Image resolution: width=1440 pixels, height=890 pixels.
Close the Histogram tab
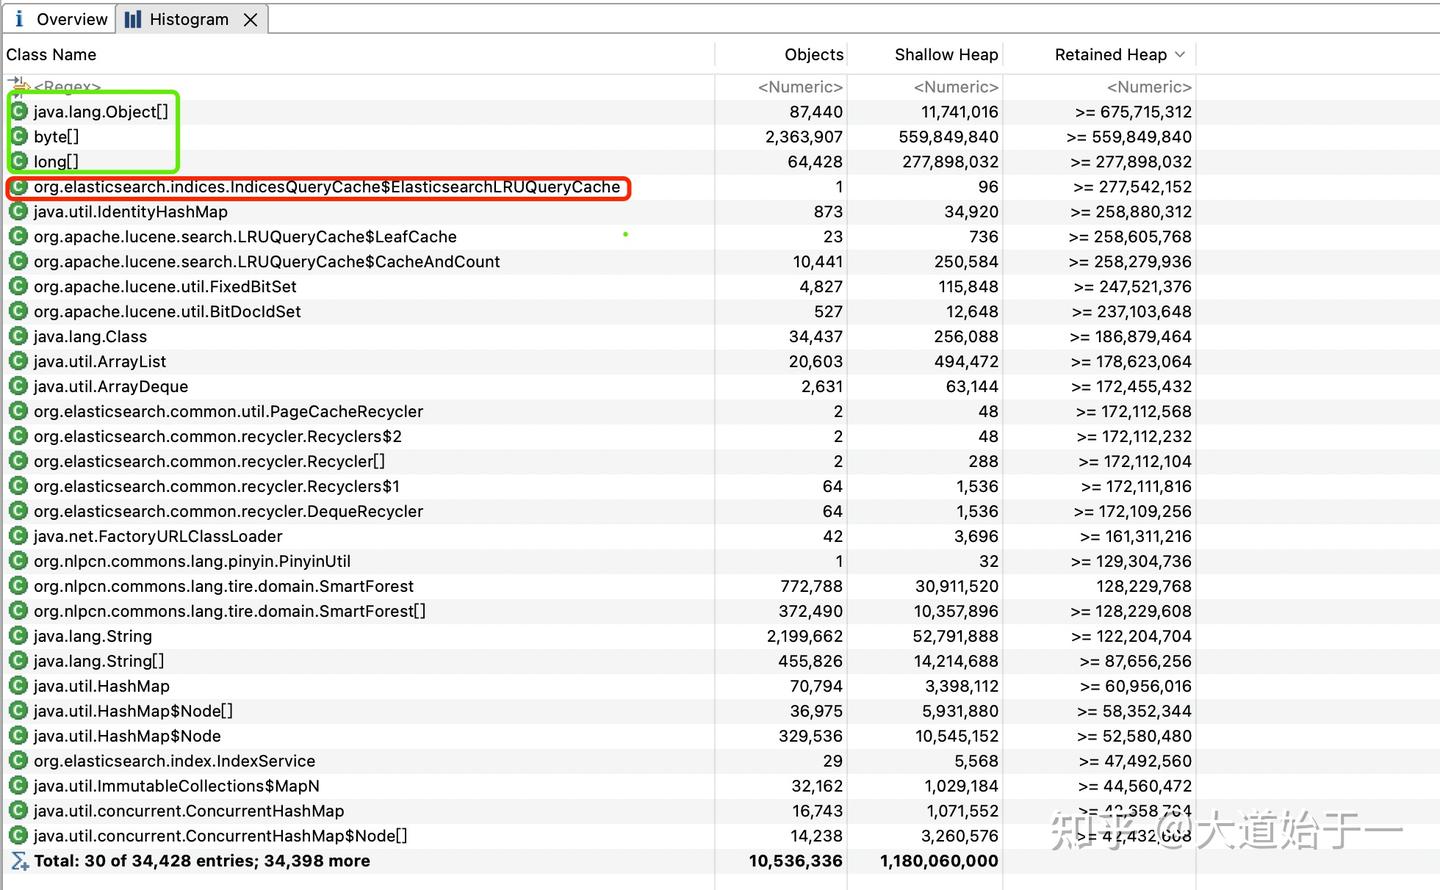tap(251, 19)
